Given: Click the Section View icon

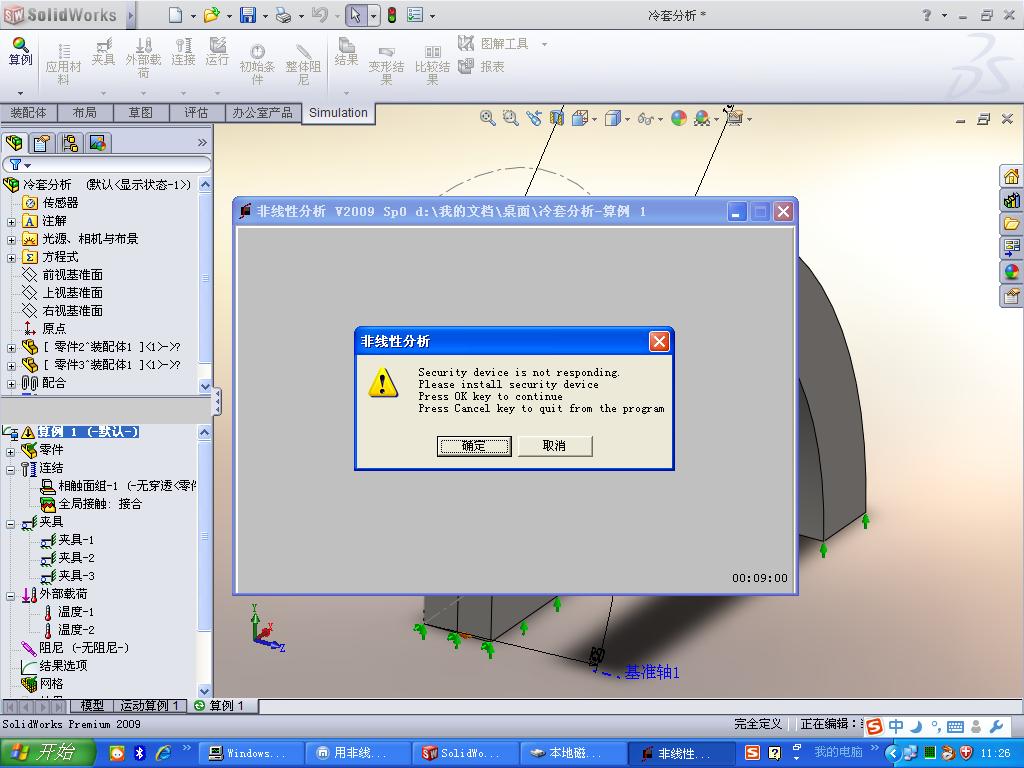Looking at the screenshot, I should (x=556, y=118).
